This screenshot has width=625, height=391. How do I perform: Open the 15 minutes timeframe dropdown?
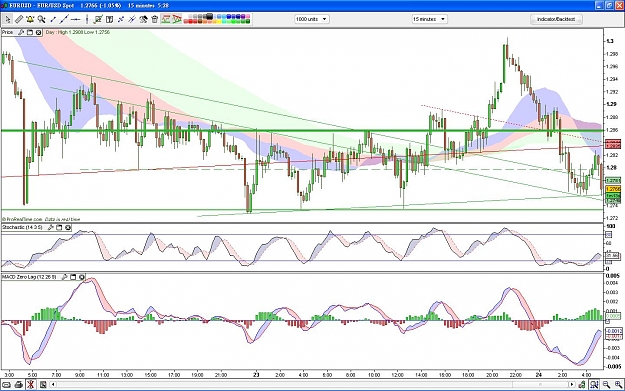click(429, 19)
